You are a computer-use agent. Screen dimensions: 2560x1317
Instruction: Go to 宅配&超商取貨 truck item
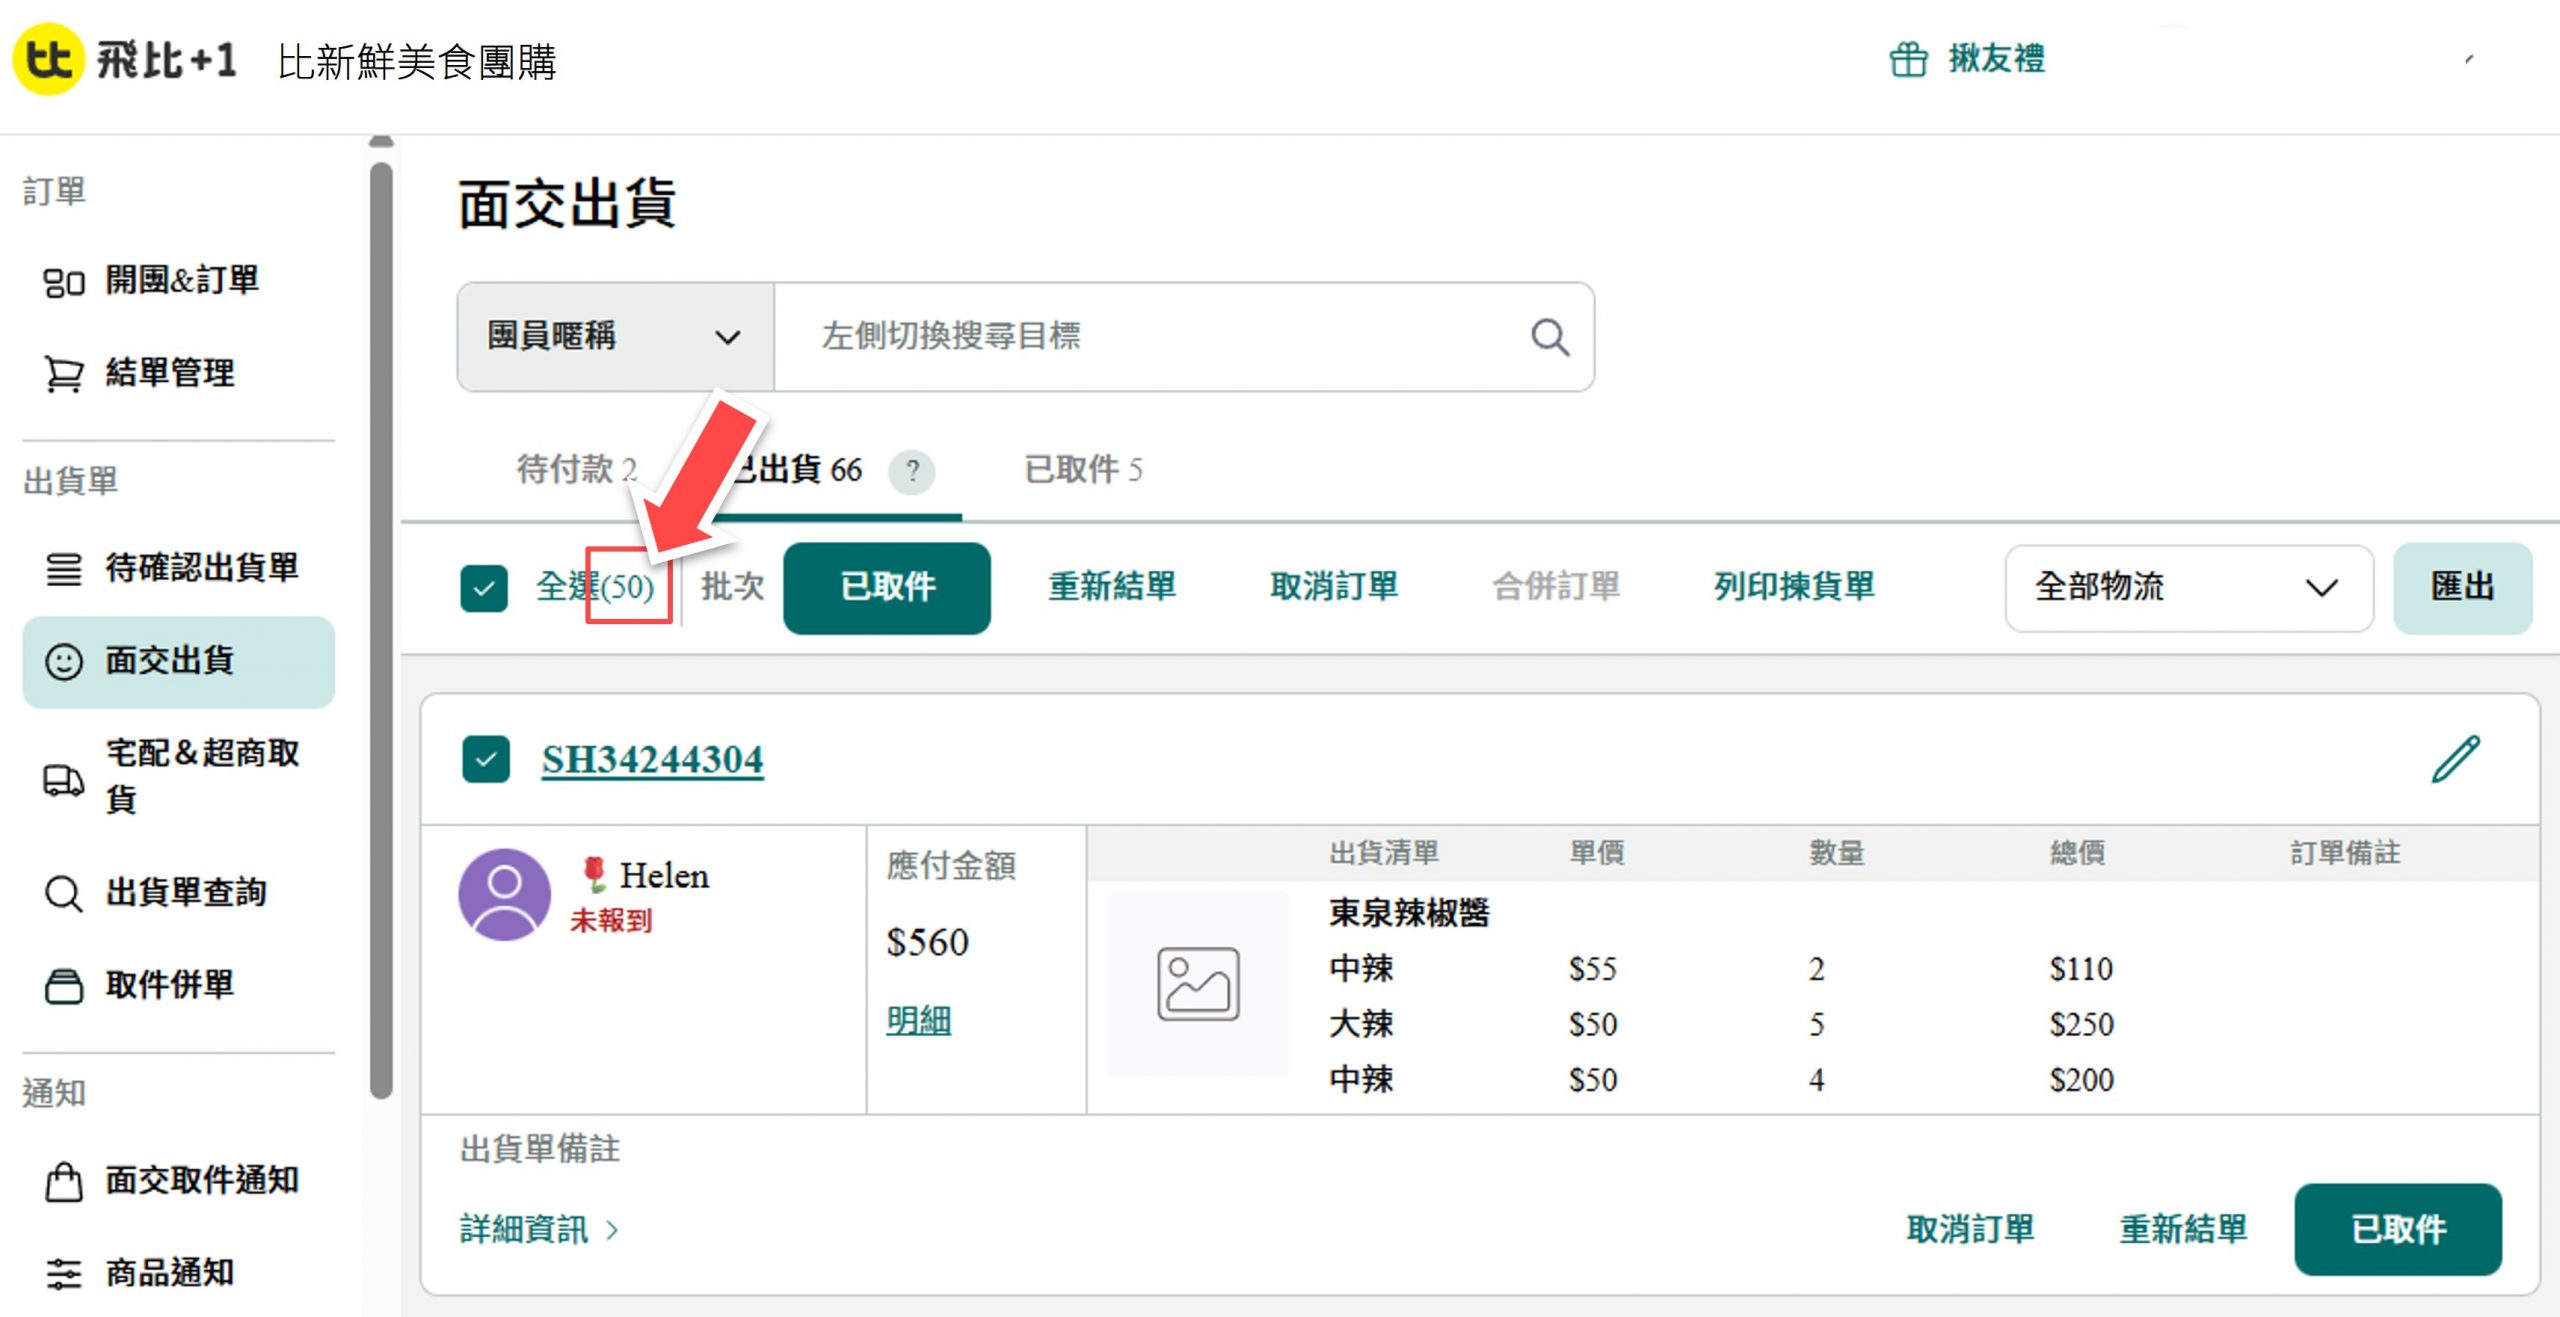[200, 776]
